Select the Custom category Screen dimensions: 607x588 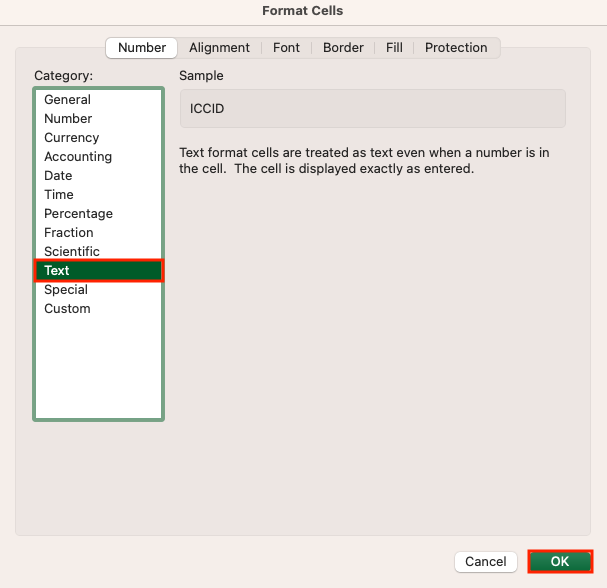coord(98,309)
